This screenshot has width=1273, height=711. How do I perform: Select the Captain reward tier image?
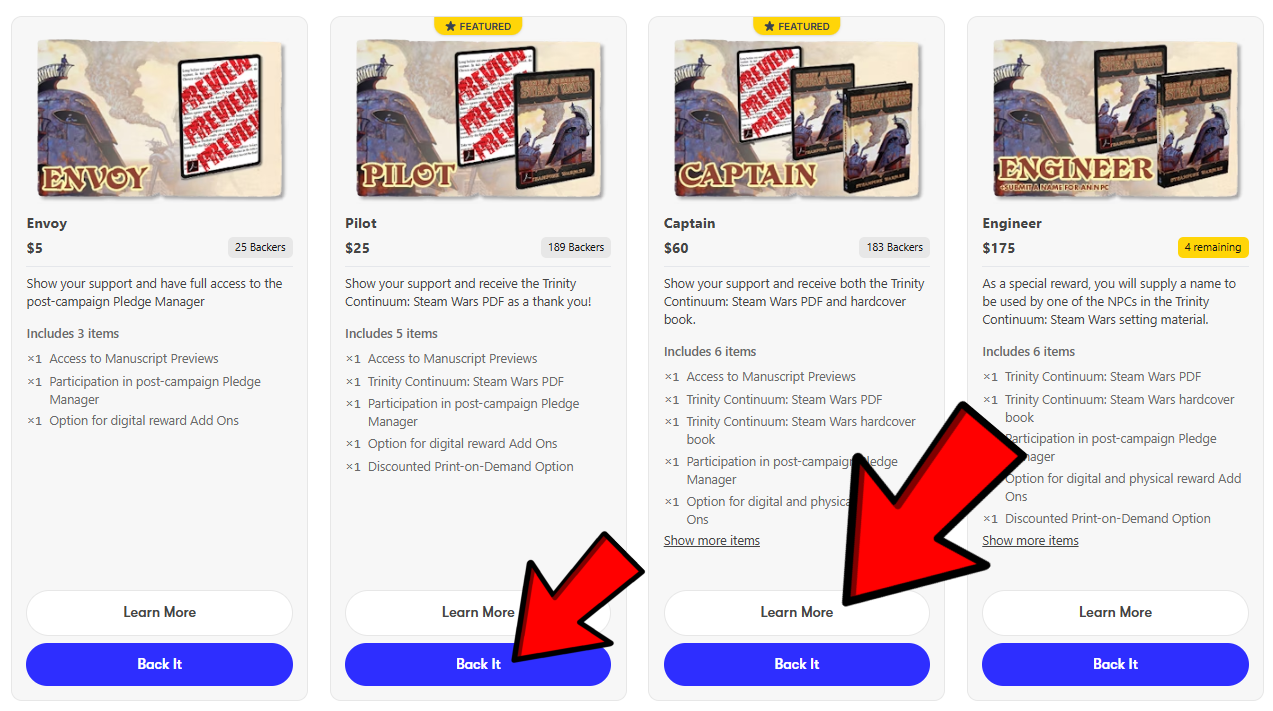click(797, 118)
